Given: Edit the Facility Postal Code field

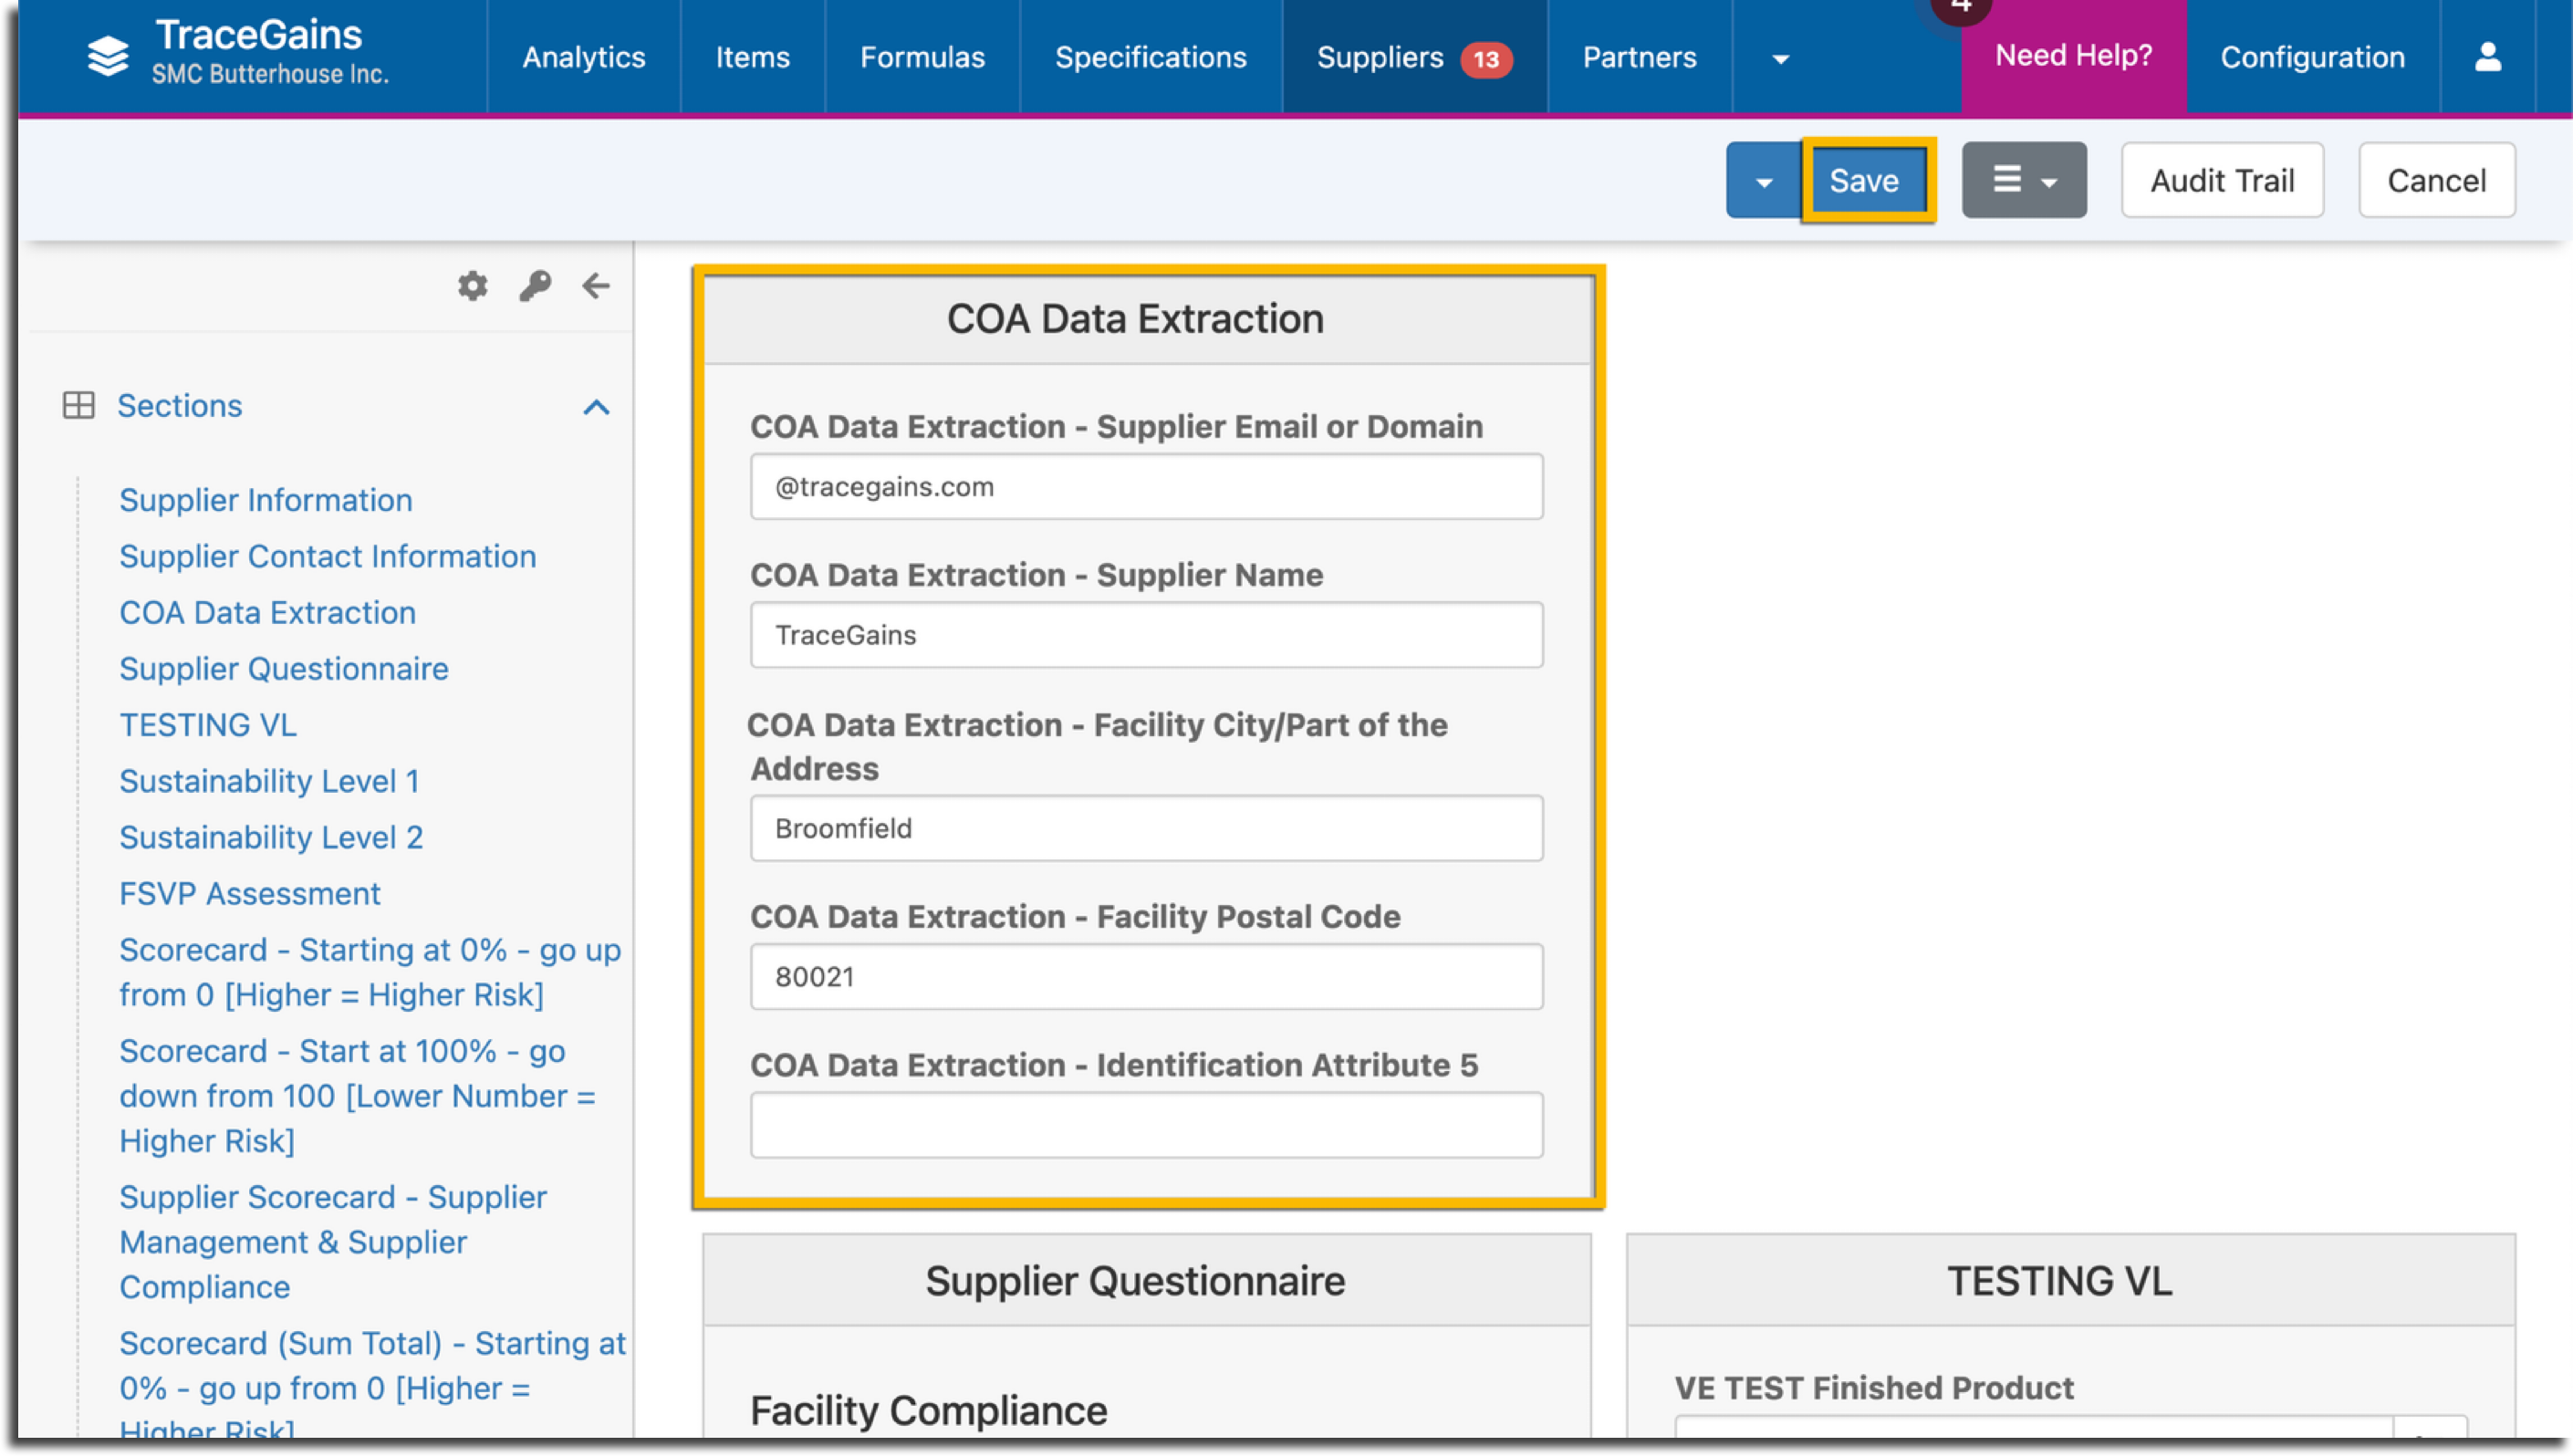Looking at the screenshot, I should (x=1146, y=976).
